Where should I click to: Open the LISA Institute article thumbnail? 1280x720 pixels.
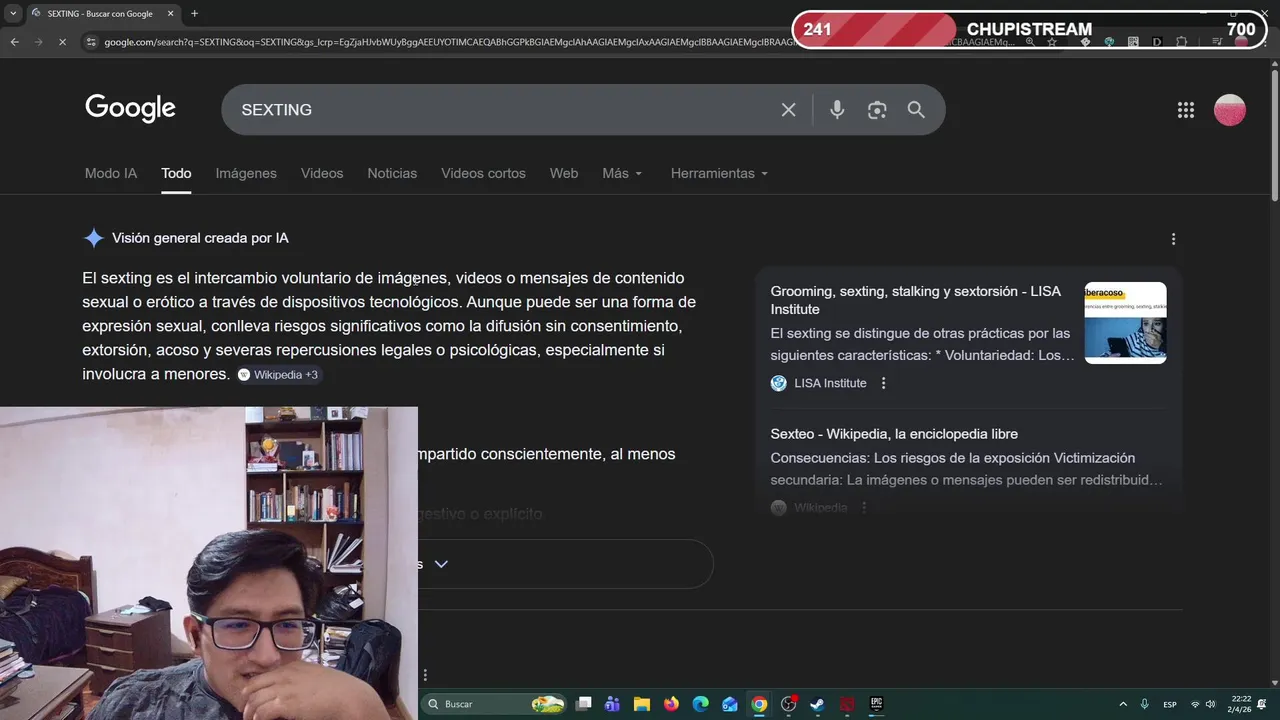(1125, 323)
